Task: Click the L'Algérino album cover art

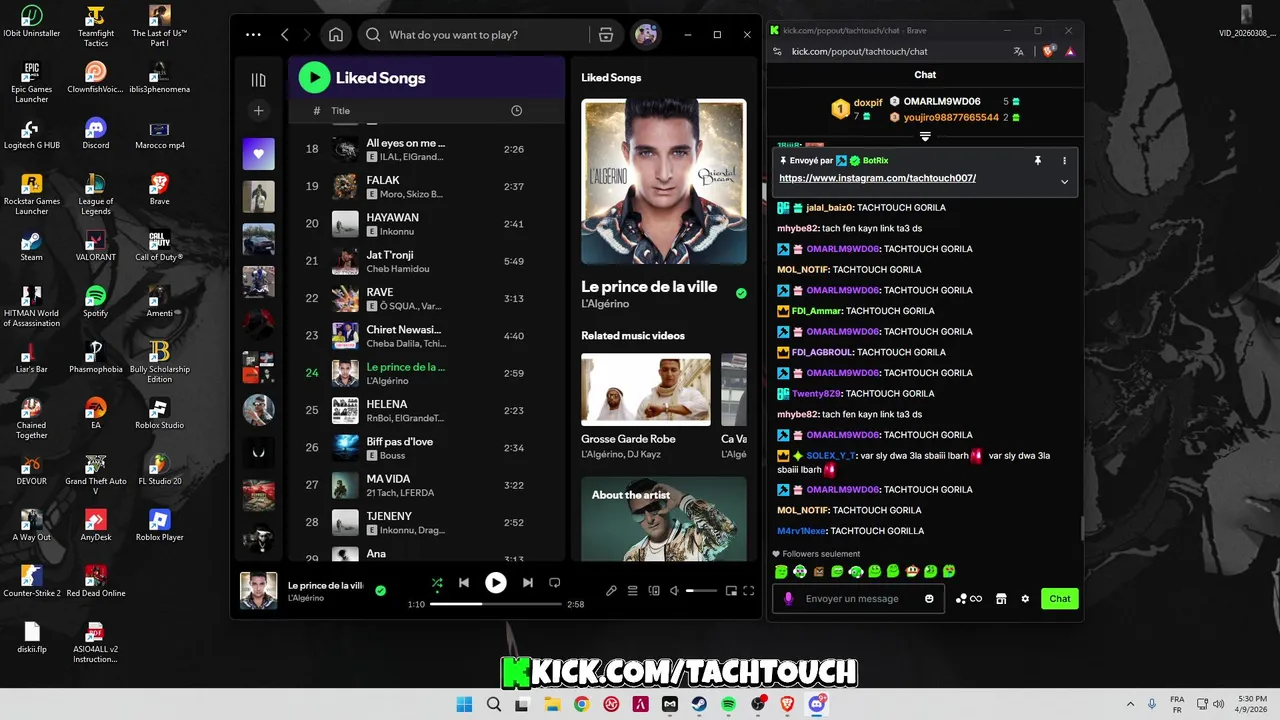Action: 664,181
